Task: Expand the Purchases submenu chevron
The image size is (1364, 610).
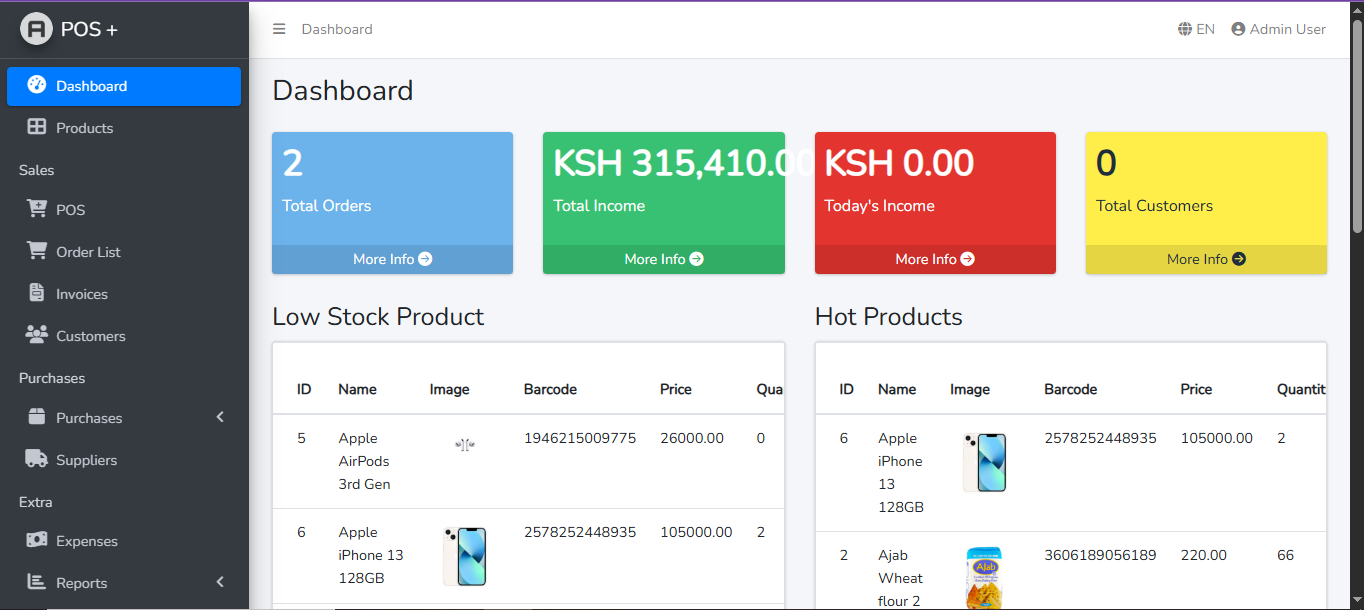Action: (220, 417)
